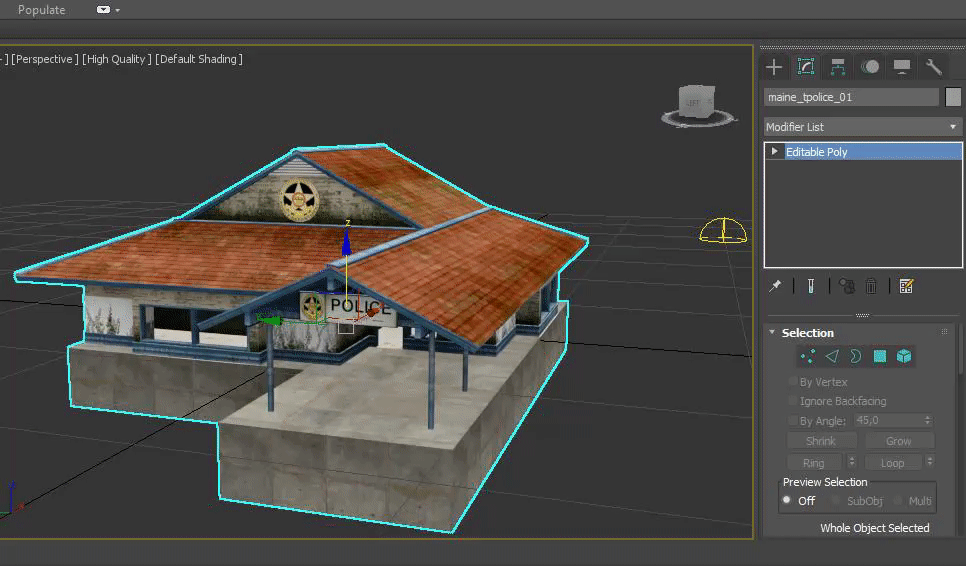This screenshot has width=966, height=566.
Task: Collapse the Selection rollout
Action: pos(771,333)
